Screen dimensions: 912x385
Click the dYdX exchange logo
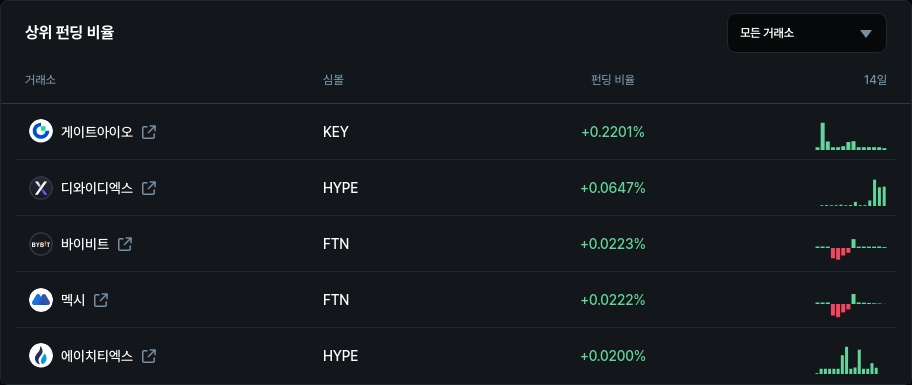[x=41, y=187]
